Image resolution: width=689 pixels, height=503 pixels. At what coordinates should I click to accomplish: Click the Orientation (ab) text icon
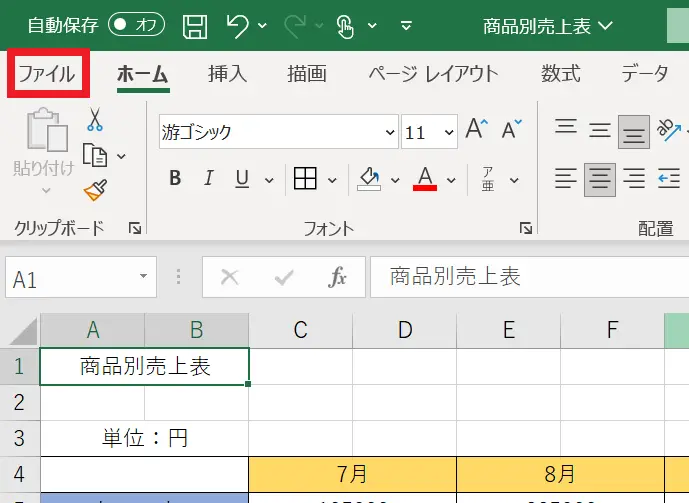tap(668, 130)
